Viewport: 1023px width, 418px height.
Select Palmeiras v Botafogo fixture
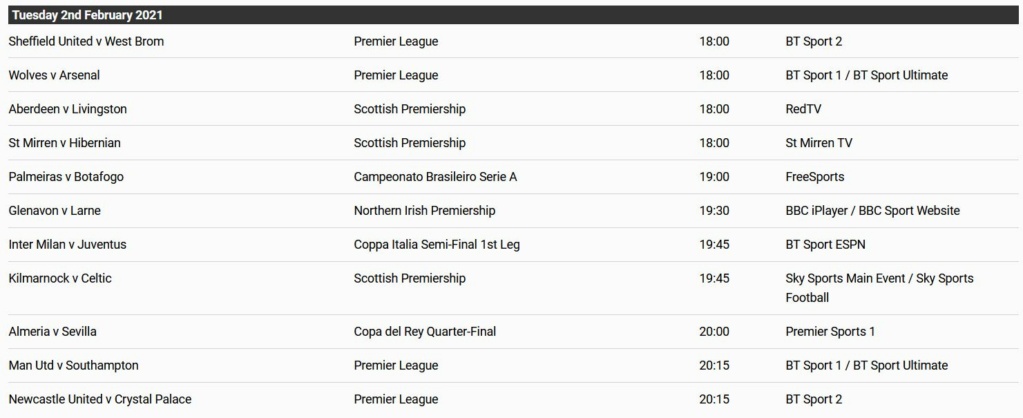[x=66, y=177]
